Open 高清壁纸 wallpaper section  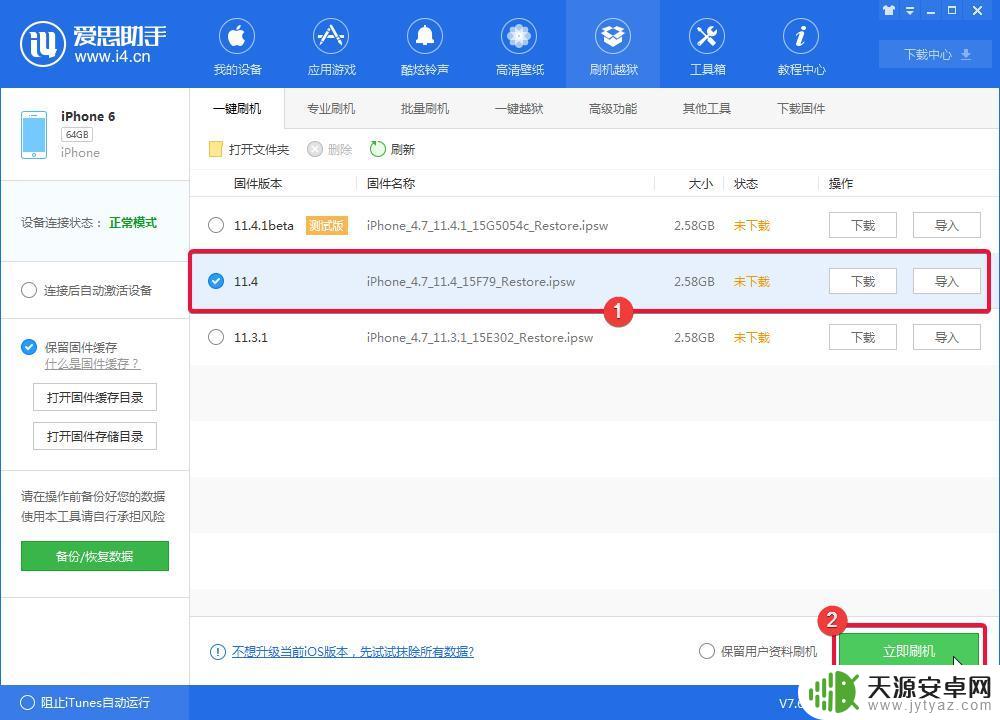pyautogui.click(x=519, y=47)
